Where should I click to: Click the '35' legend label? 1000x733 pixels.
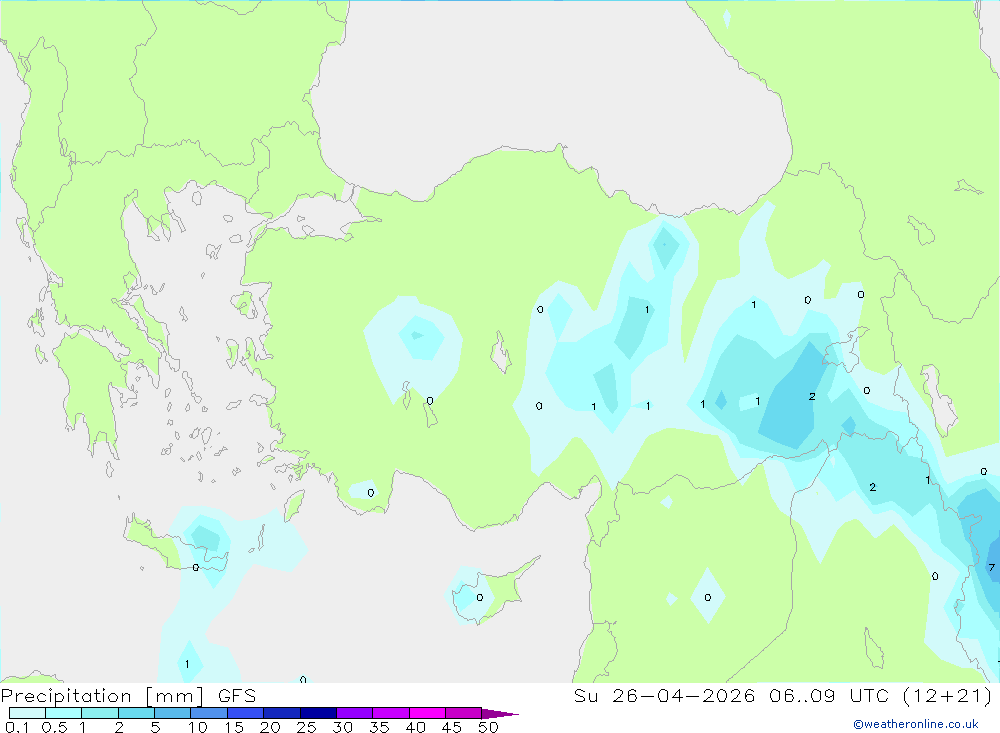pos(379,727)
